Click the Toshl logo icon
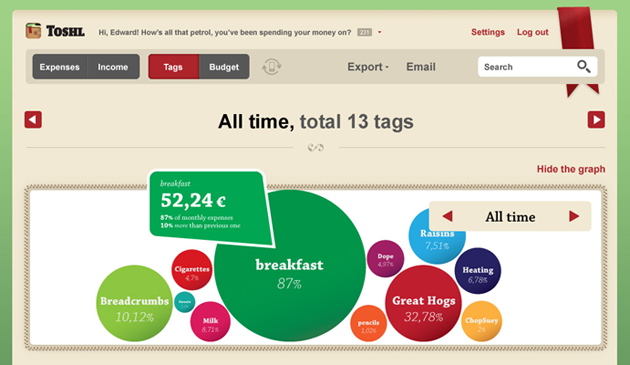Image resolution: width=630 pixels, height=365 pixels. point(33,31)
